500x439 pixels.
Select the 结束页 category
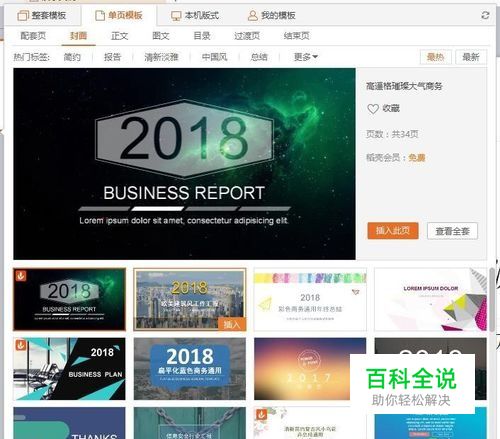296,36
